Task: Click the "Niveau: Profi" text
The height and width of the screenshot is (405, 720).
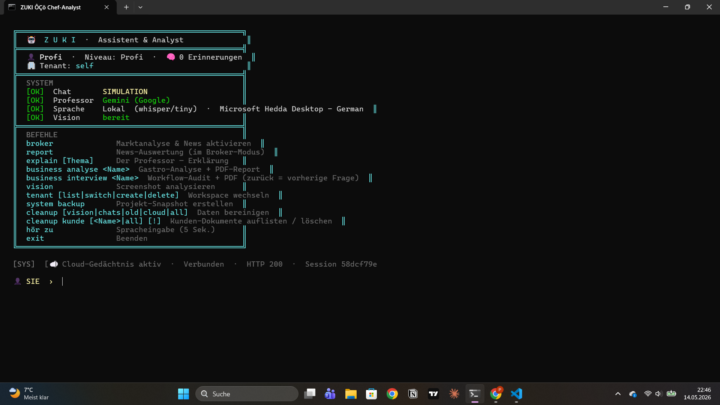Action: point(113,57)
